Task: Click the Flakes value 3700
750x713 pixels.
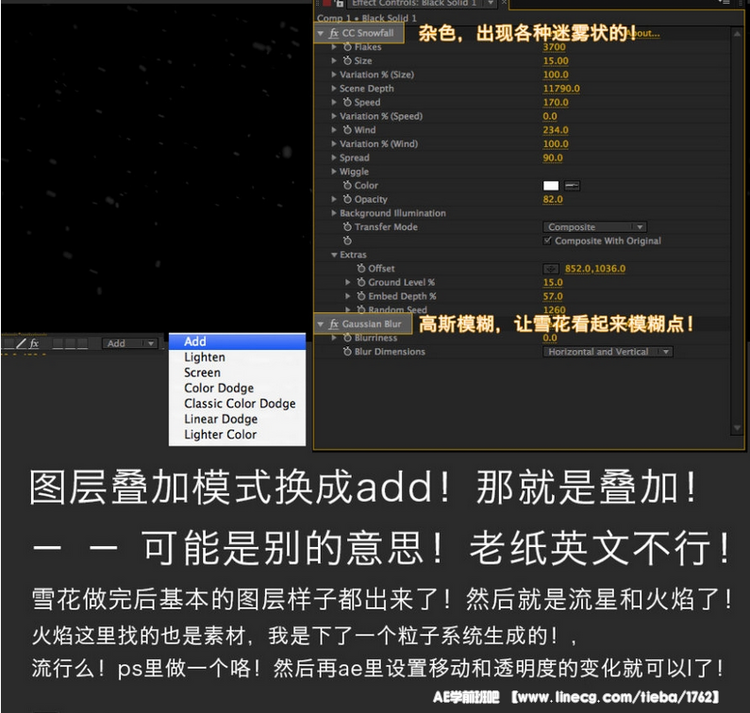Action: click(x=554, y=47)
